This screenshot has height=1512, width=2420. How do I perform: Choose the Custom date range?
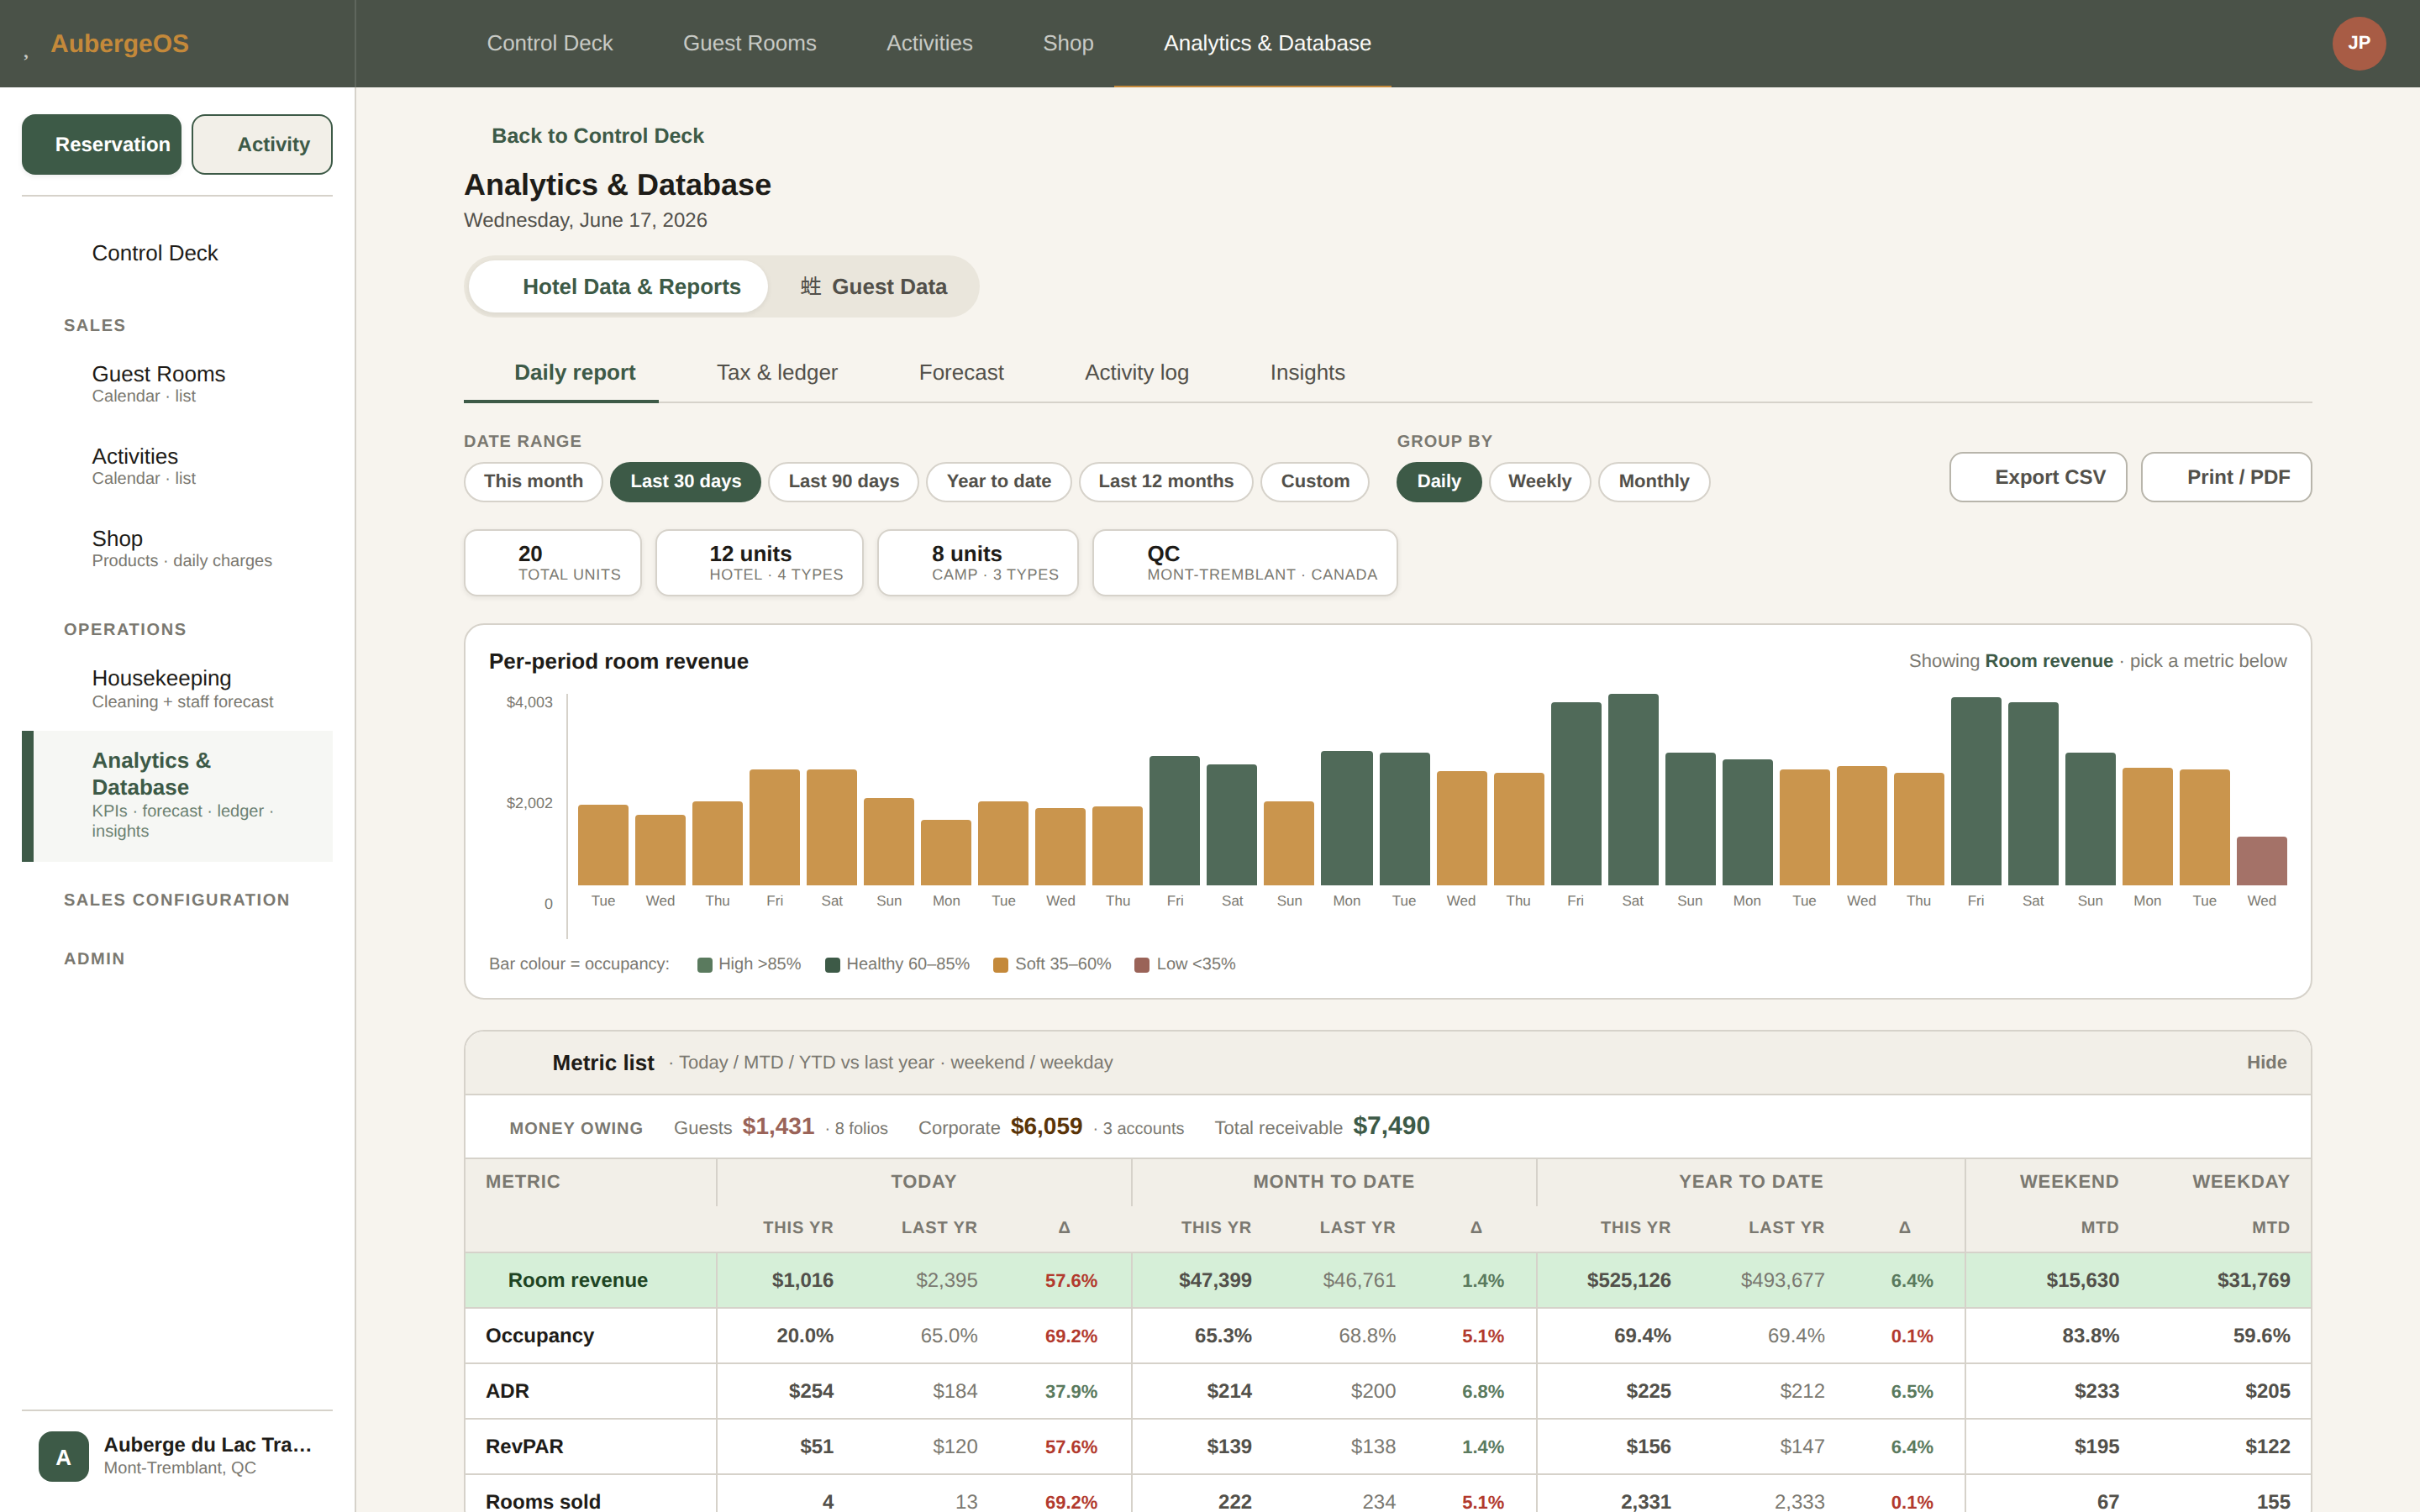1314,481
